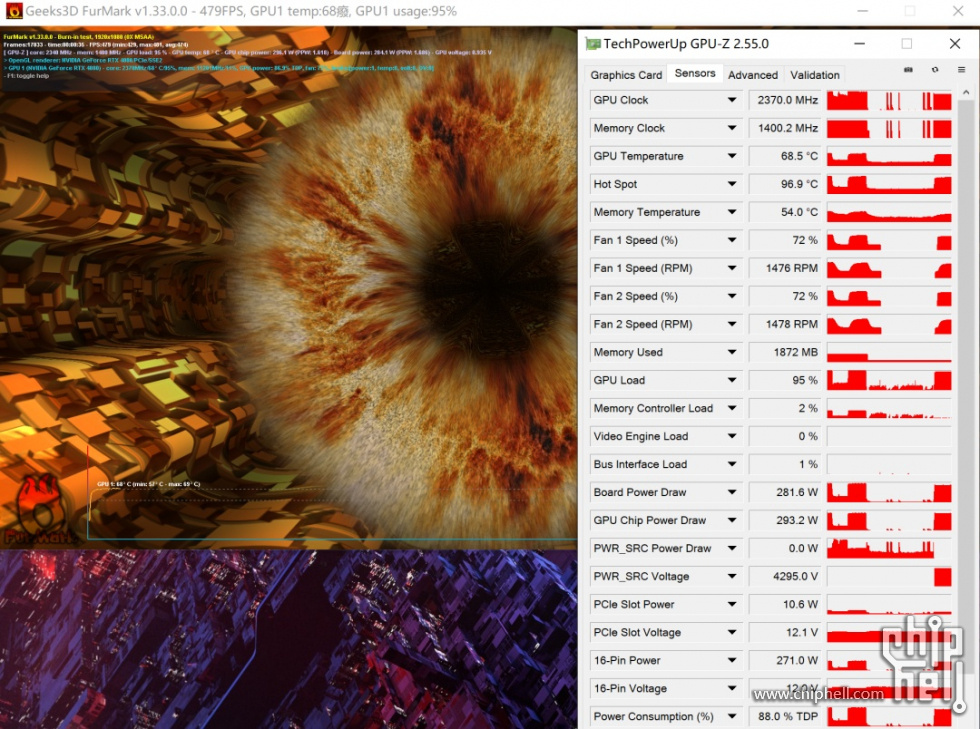Open the GPU Clock sensor dropdown

point(731,100)
